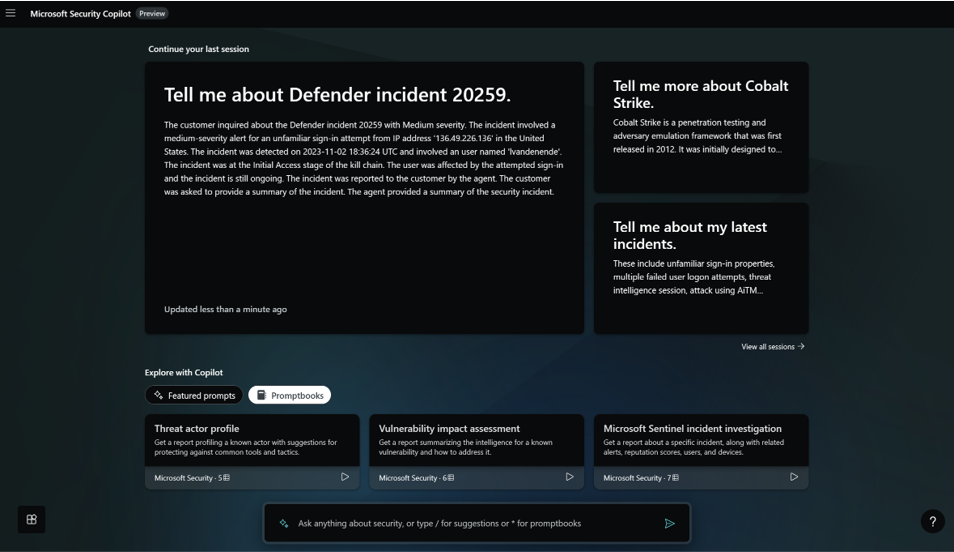Viewport: 954px width, 552px height.
Task: Click 'Updated less than a minute ago' text
Action: click(225, 309)
